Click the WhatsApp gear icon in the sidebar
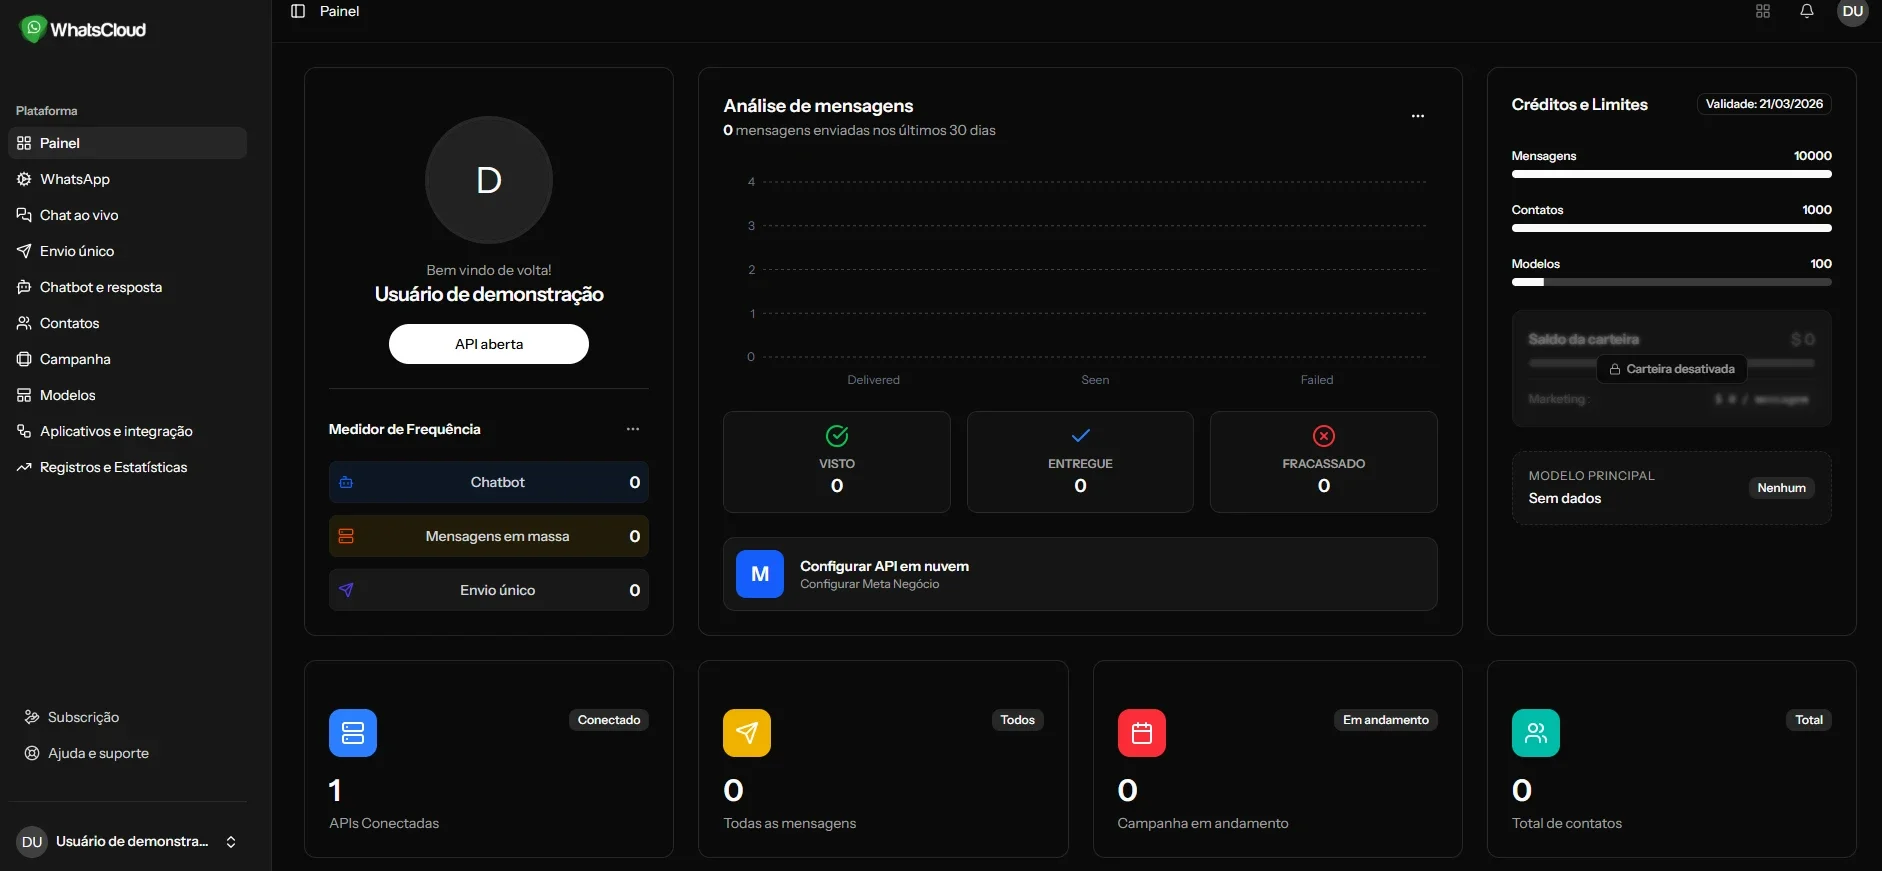1882x871 pixels. click(x=24, y=179)
